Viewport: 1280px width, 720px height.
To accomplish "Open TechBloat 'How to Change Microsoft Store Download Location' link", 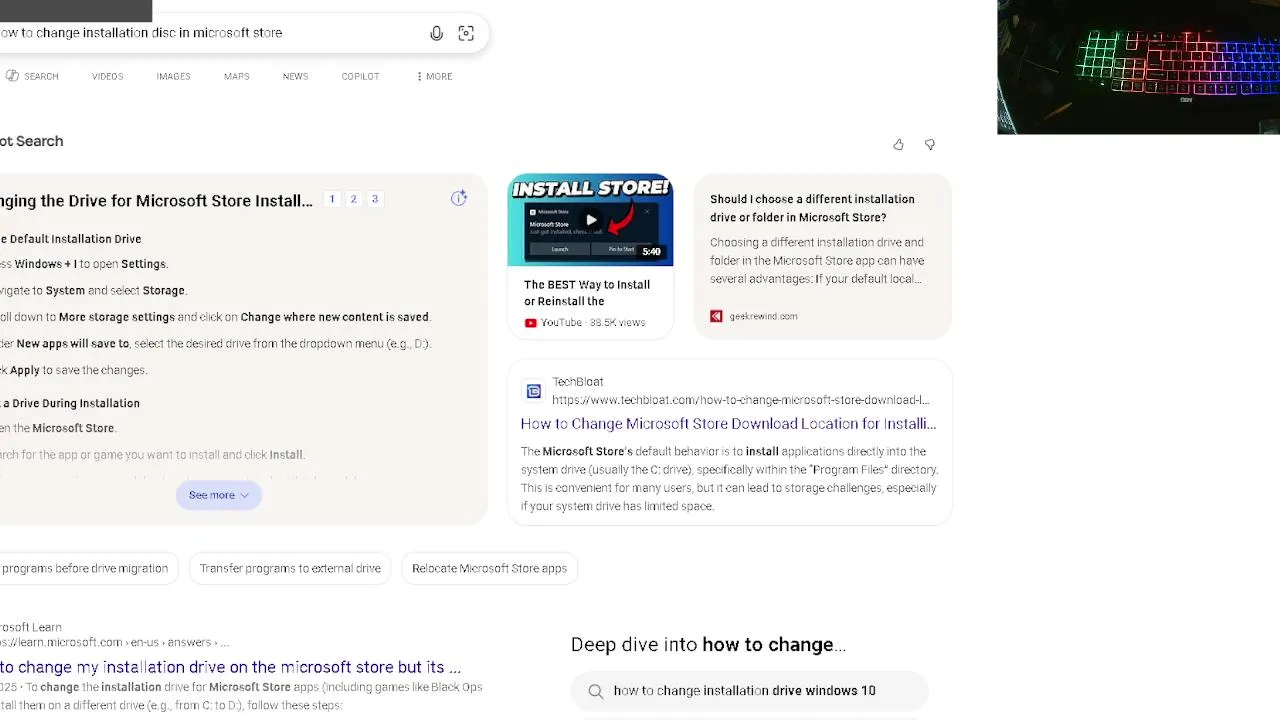I will click(728, 424).
